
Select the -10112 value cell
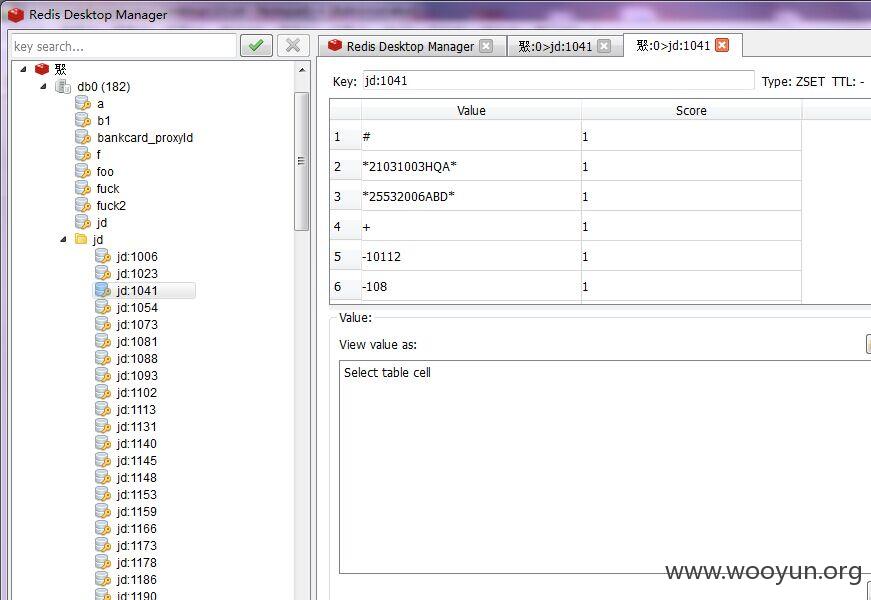click(x=471, y=256)
